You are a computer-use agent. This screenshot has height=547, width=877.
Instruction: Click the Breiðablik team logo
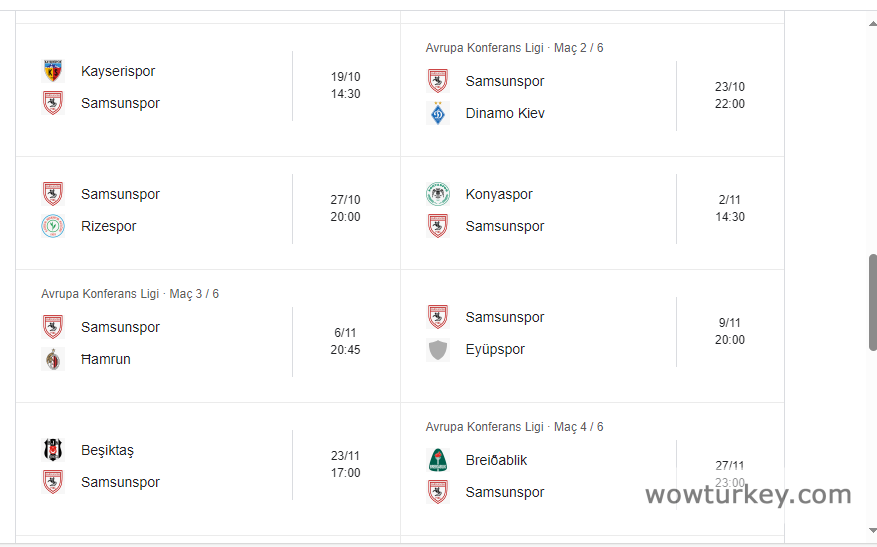pos(437,460)
